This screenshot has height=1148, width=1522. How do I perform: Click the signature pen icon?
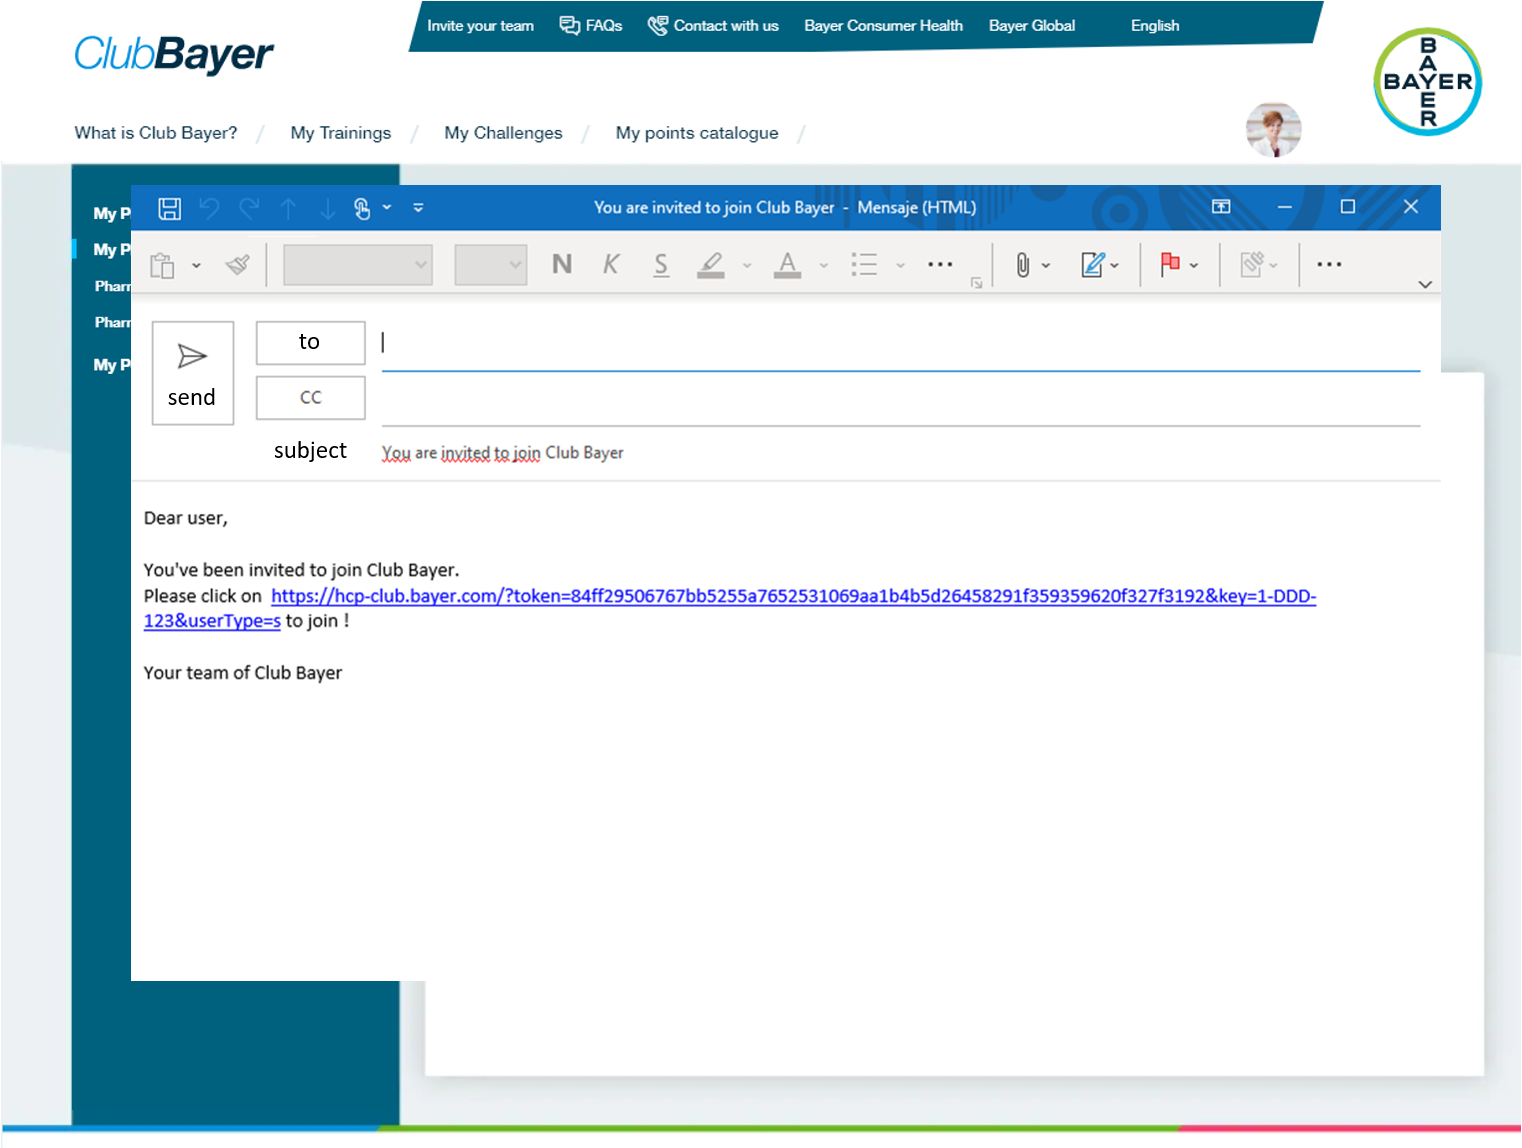(x=1093, y=264)
